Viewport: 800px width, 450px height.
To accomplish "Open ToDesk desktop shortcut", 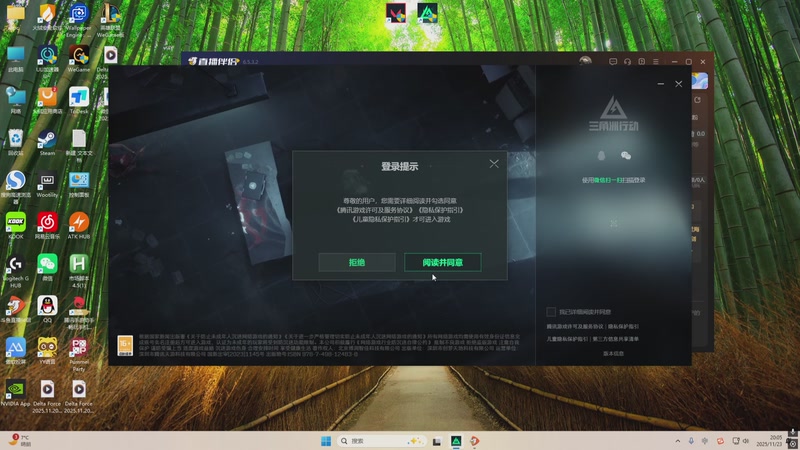I will pyautogui.click(x=79, y=101).
